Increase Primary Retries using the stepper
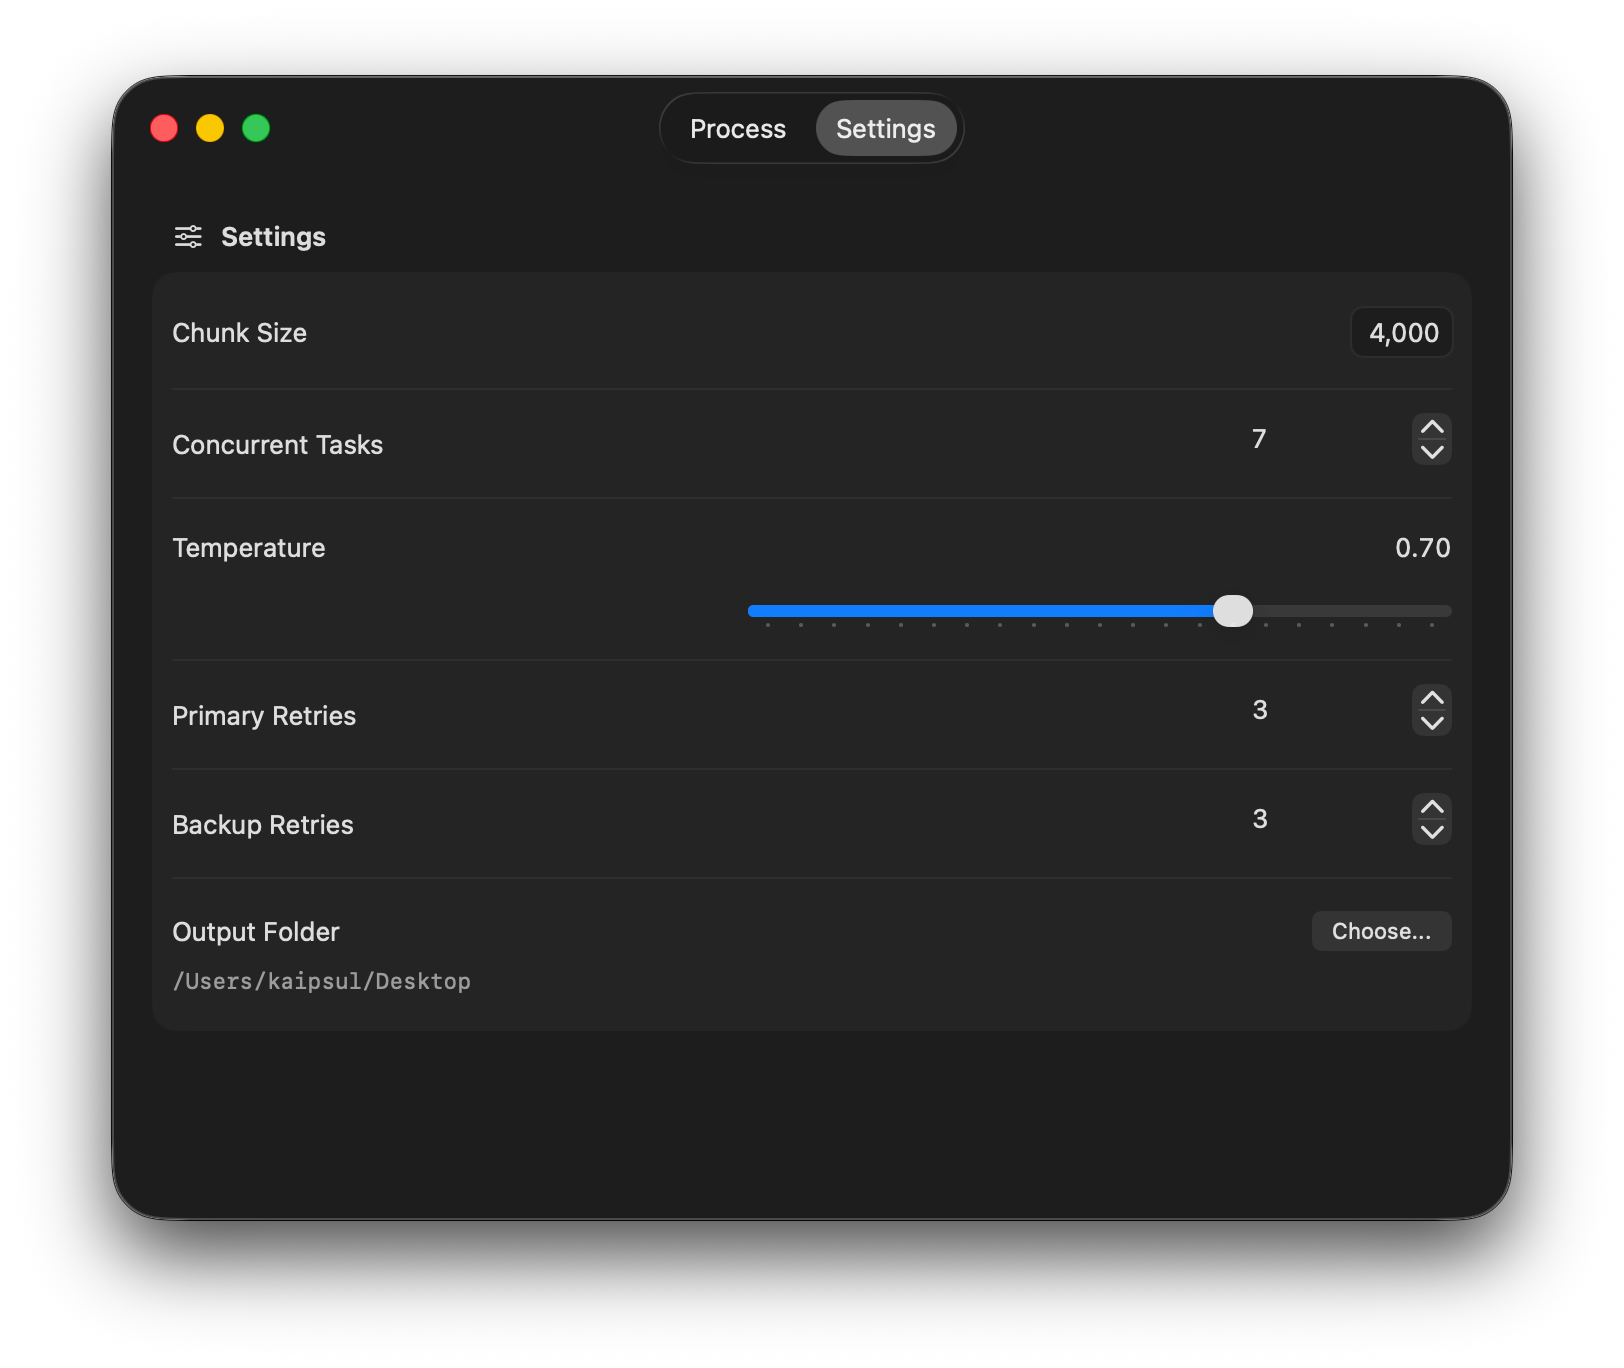Image resolution: width=1624 pixels, height=1368 pixels. (x=1431, y=697)
